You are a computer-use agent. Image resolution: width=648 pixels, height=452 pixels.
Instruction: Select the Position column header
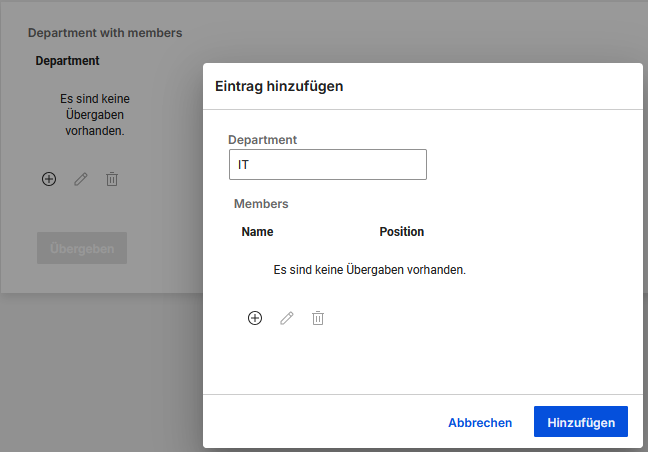[x=401, y=232]
